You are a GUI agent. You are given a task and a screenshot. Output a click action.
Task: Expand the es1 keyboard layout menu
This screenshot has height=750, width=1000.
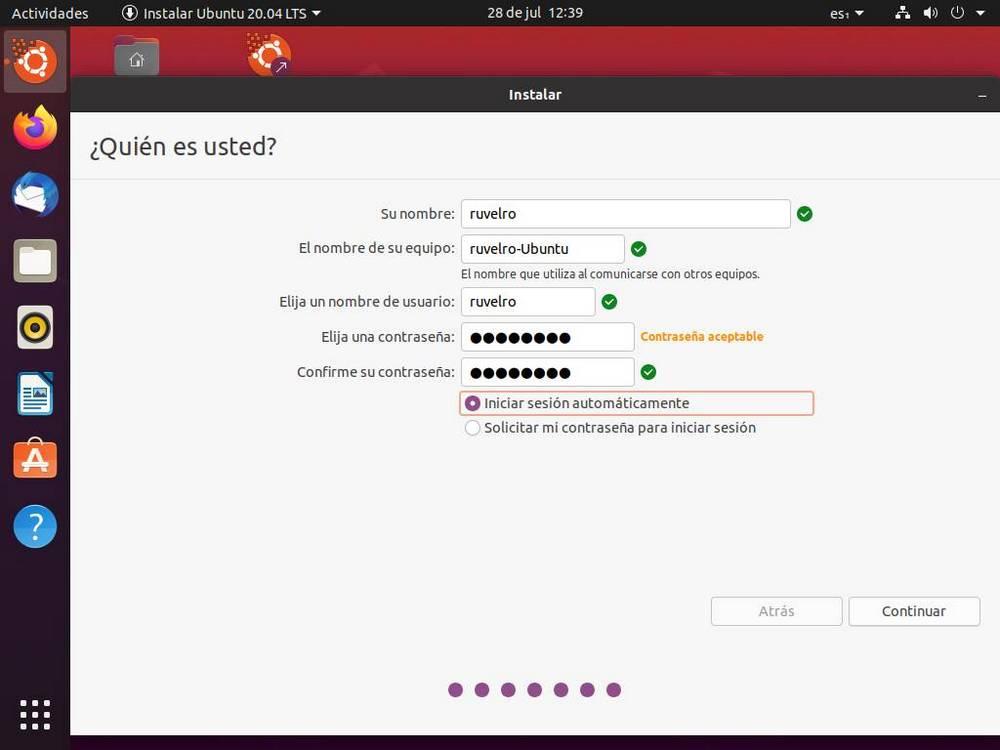point(845,13)
